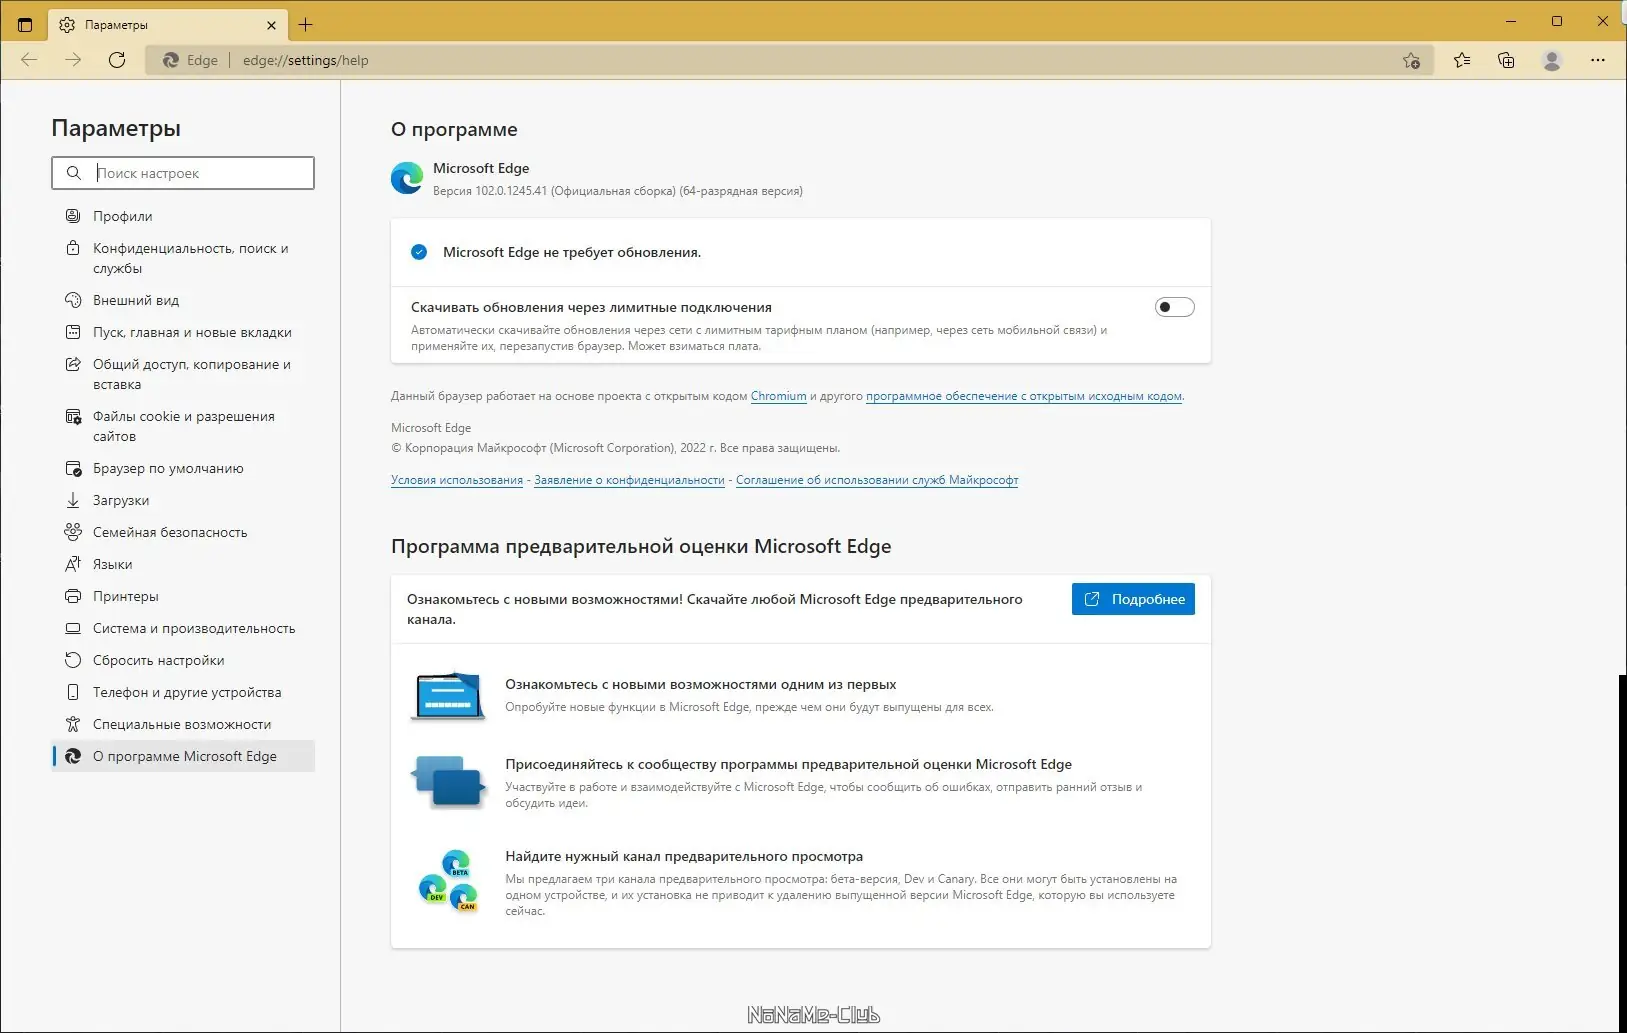
Task: Open a new tab with plus button
Action: click(306, 24)
